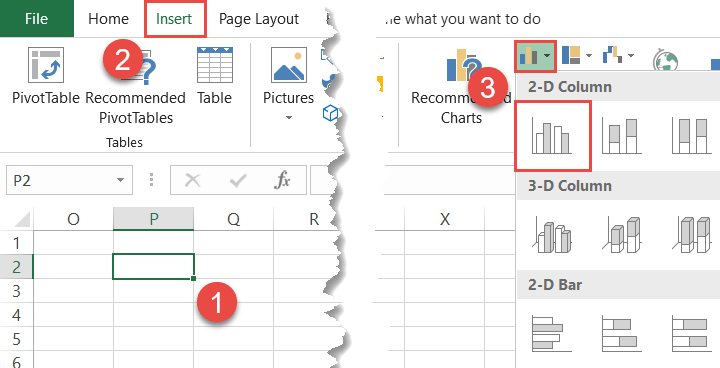720x368 pixels.
Task: Choose 2-D Clustered Column chart
Action: tap(552, 136)
